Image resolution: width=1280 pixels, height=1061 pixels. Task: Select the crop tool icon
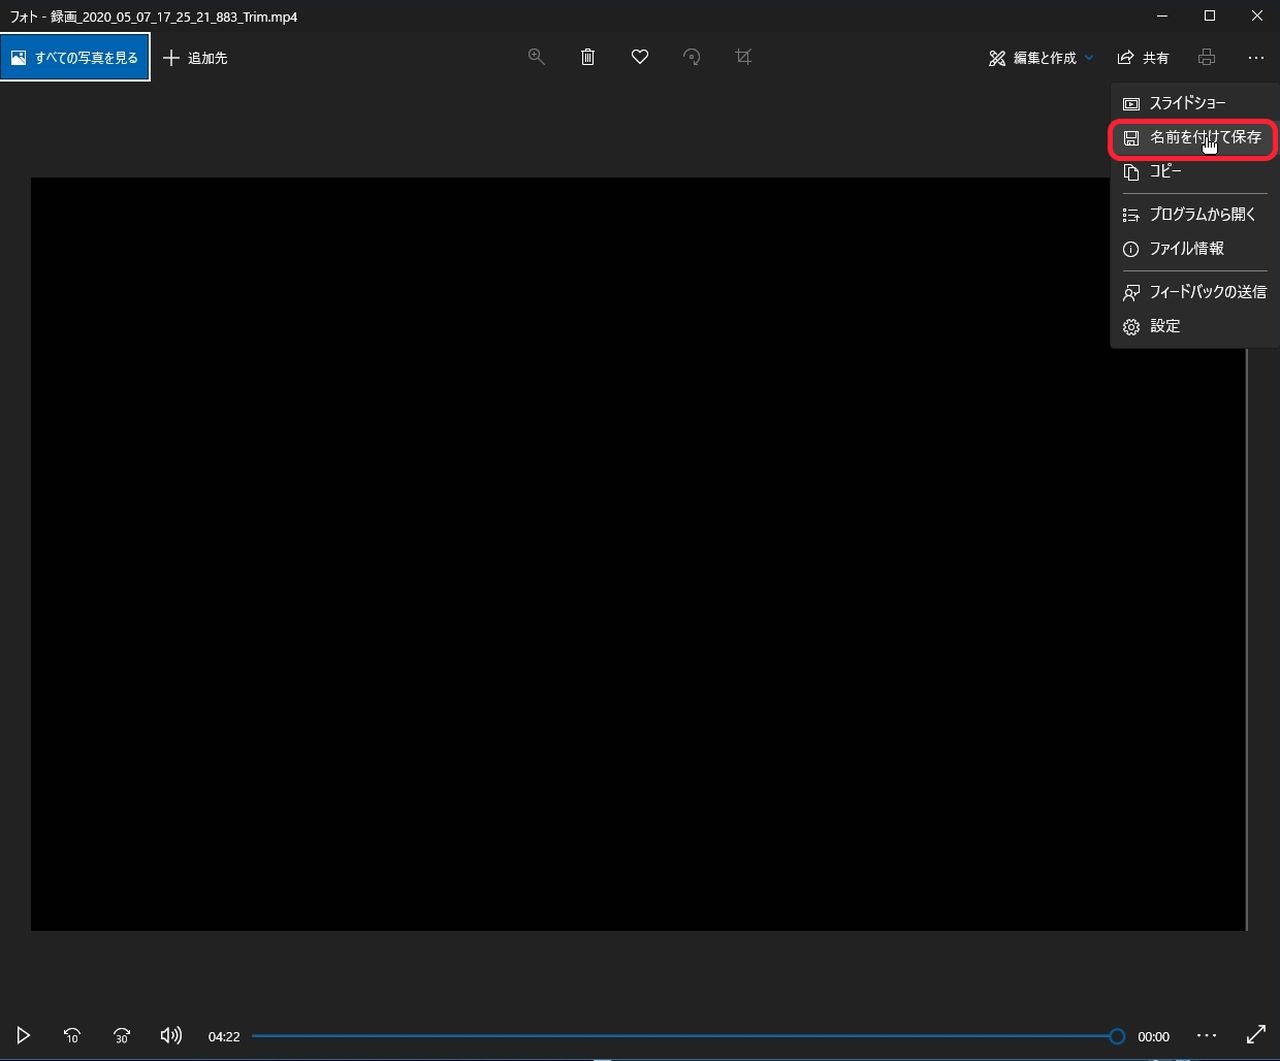point(743,57)
